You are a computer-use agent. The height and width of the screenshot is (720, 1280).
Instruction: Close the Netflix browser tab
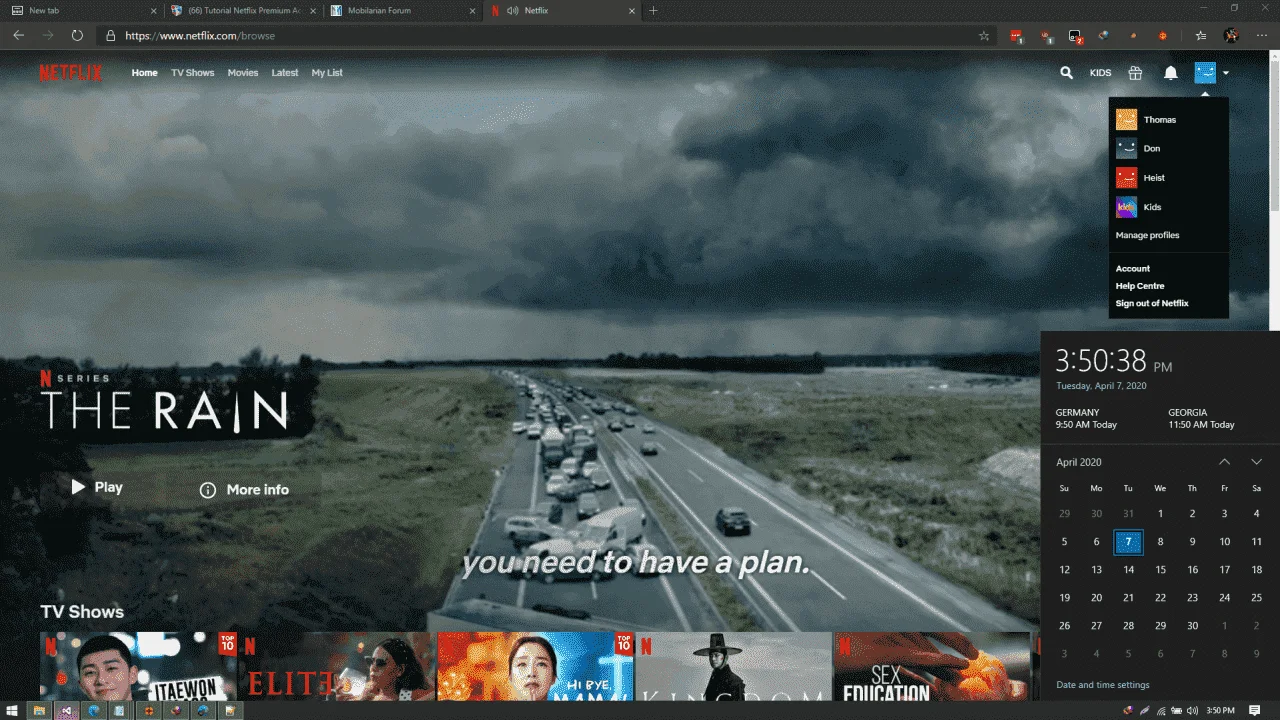click(632, 11)
